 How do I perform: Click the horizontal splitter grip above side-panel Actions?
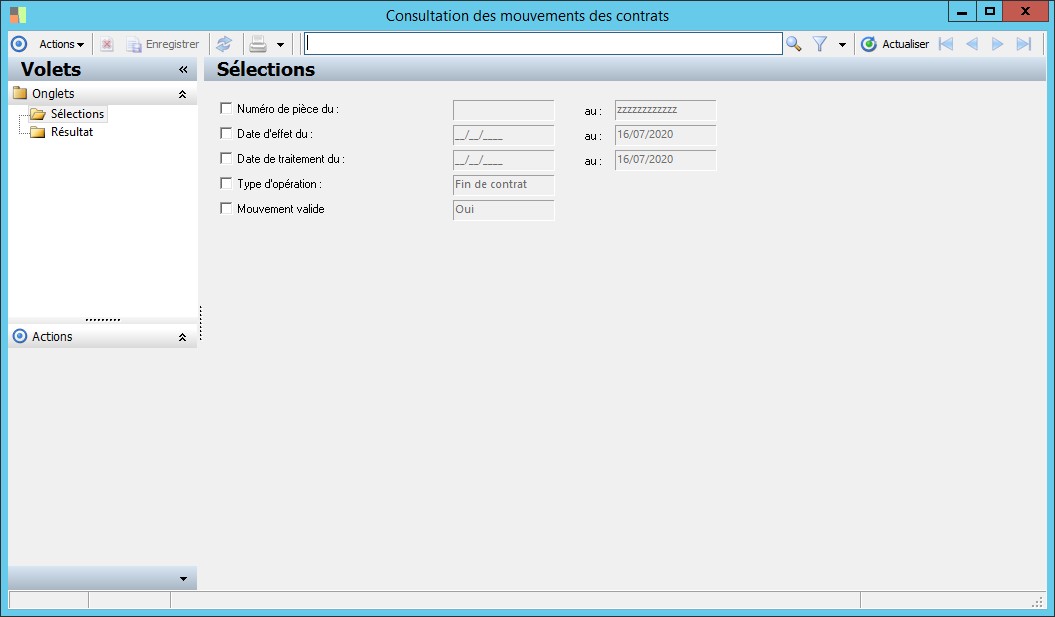click(103, 320)
